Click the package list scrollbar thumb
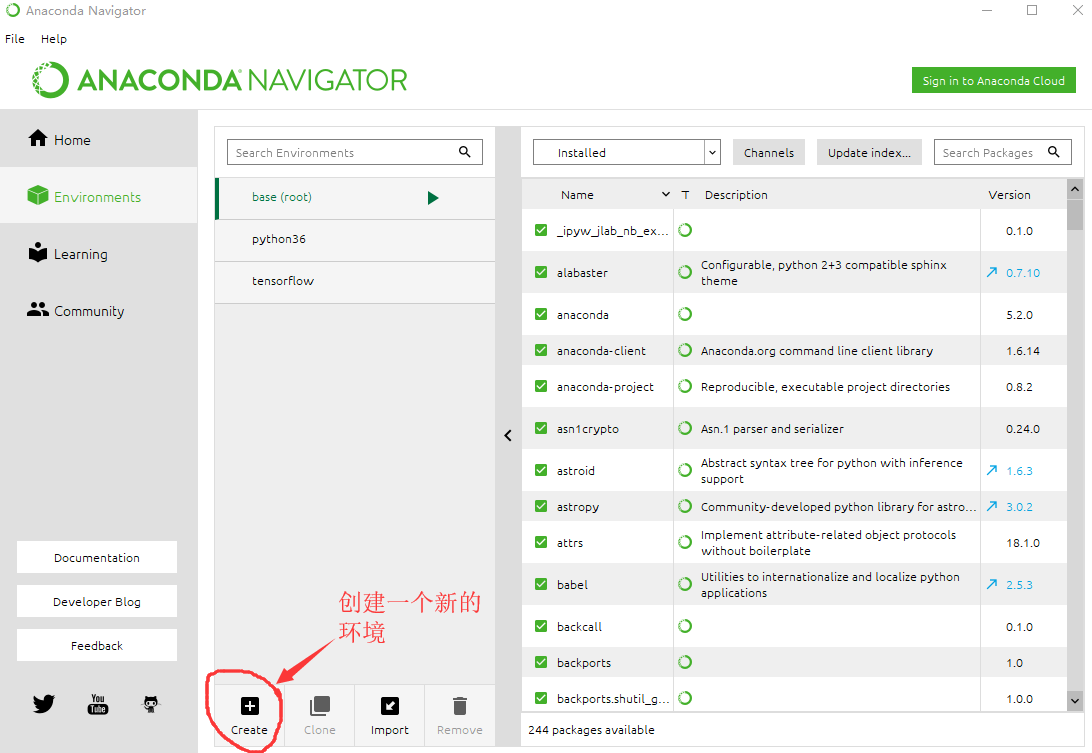 pos(1075,214)
